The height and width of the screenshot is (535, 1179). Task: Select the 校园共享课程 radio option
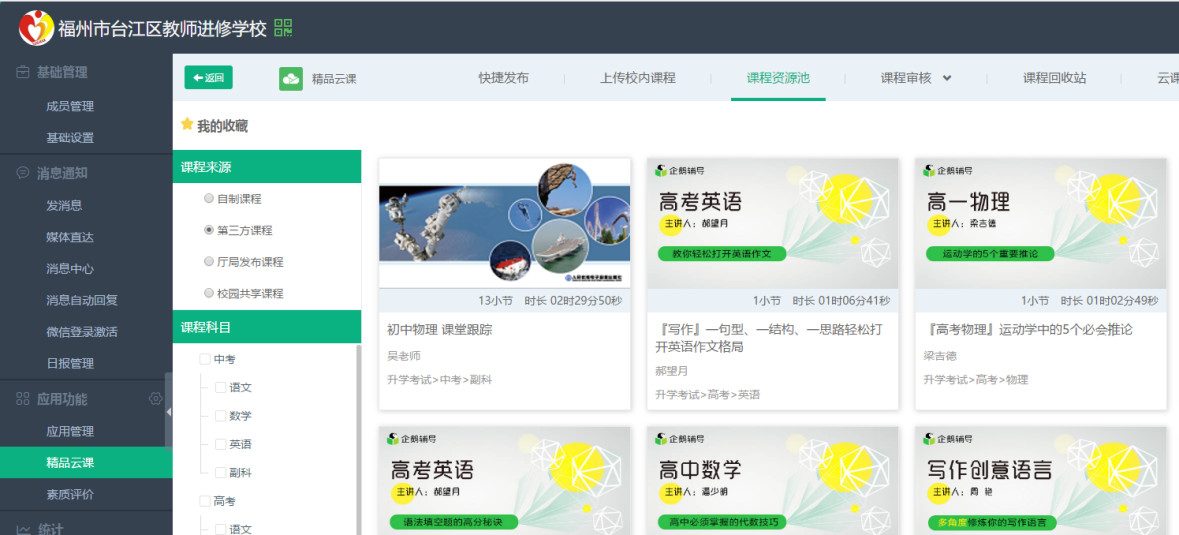click(209, 293)
